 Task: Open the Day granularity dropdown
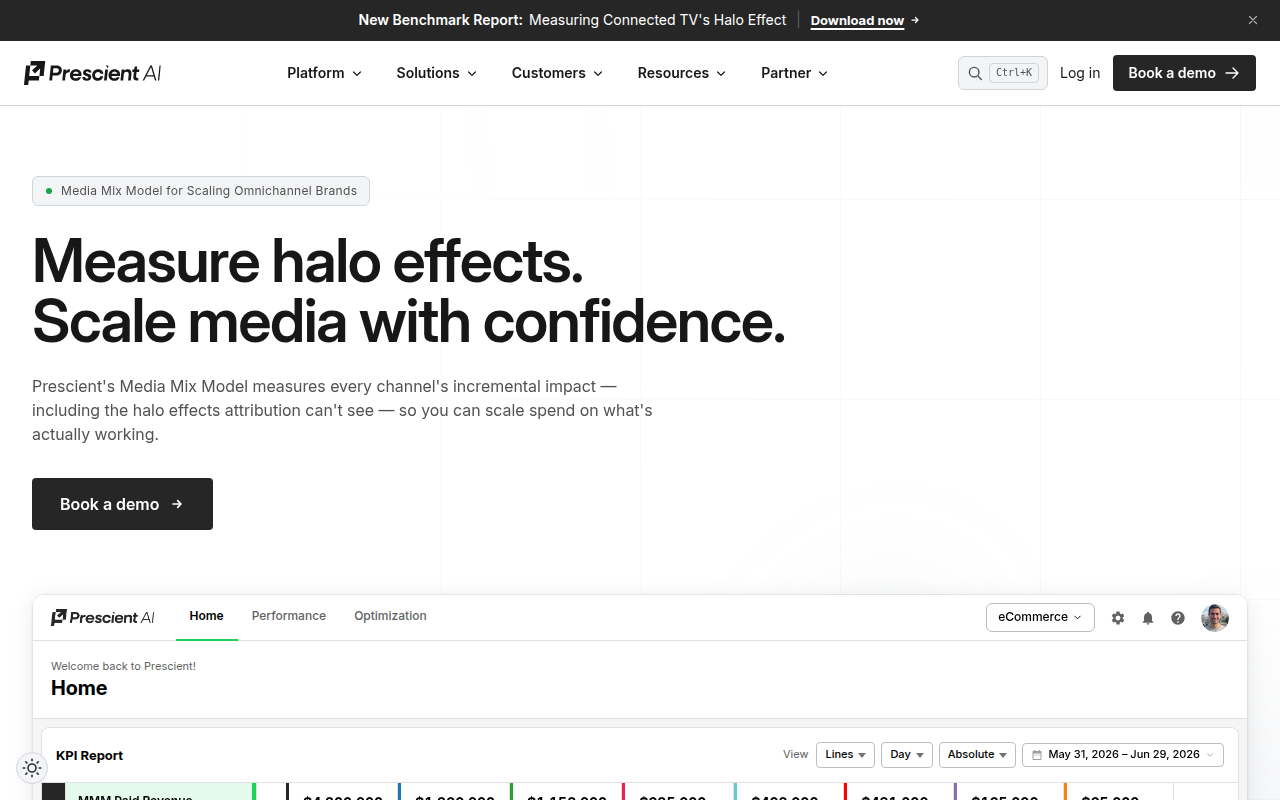point(907,755)
